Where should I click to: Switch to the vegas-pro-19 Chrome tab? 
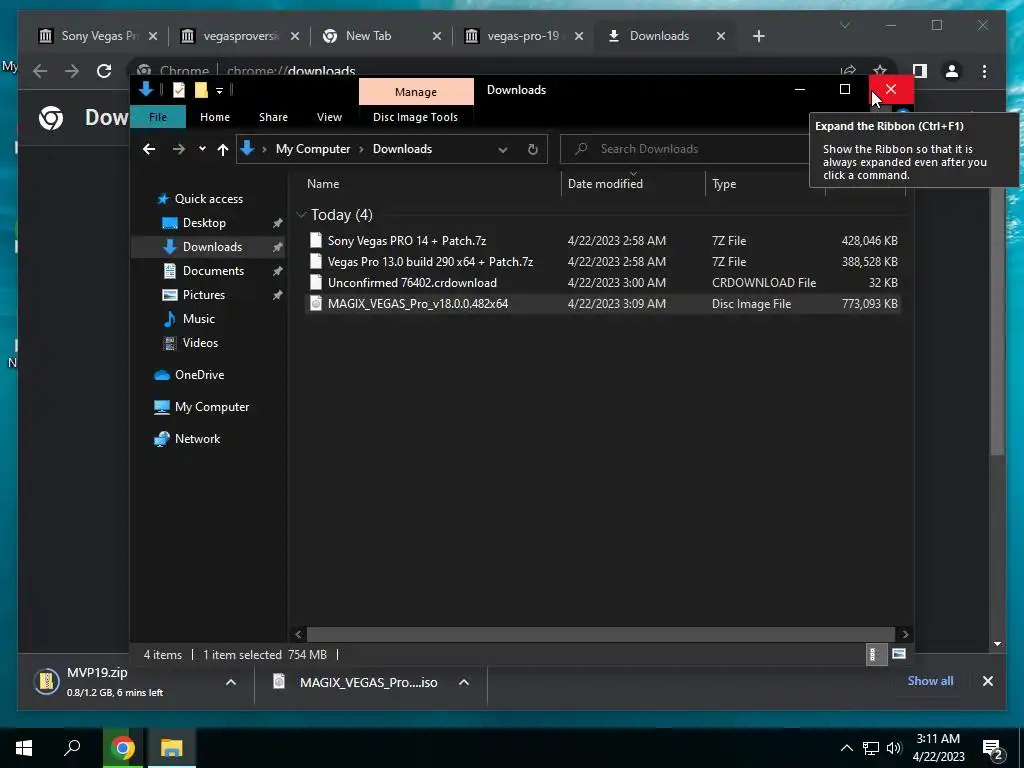524,36
